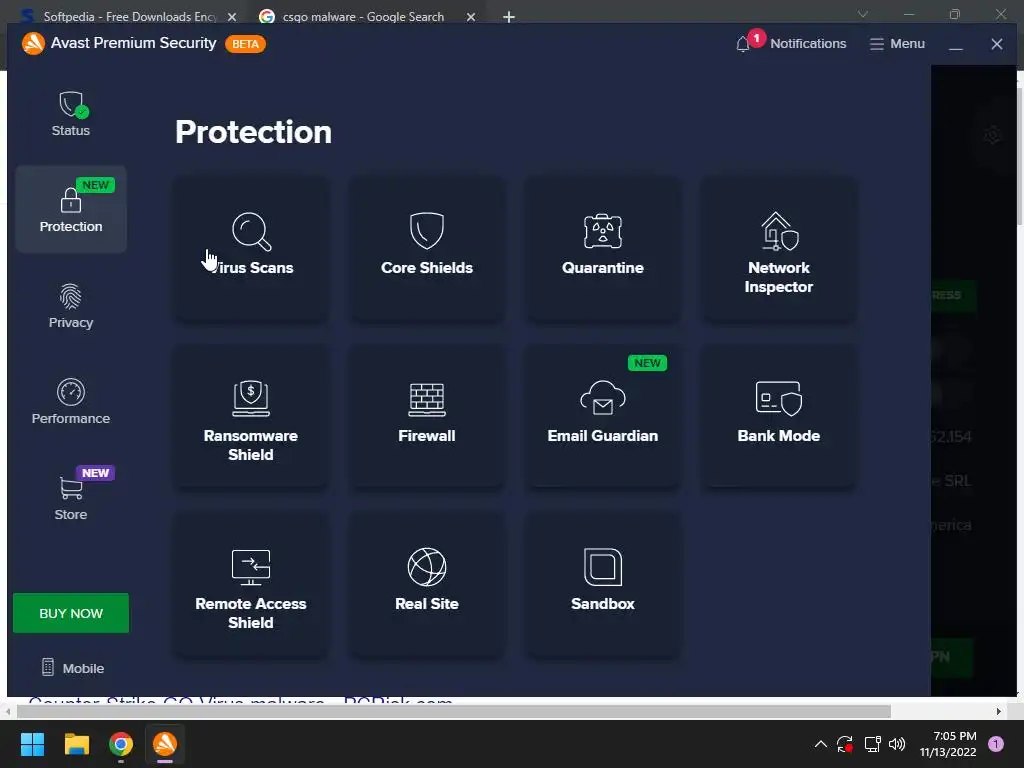Open the Privacy fingerprint section

tap(71, 305)
